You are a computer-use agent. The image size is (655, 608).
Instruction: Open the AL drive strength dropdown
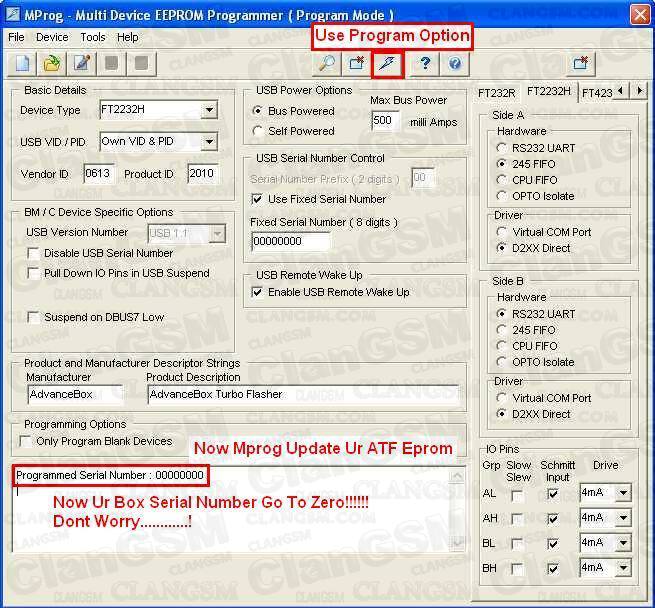pyautogui.click(x=623, y=493)
